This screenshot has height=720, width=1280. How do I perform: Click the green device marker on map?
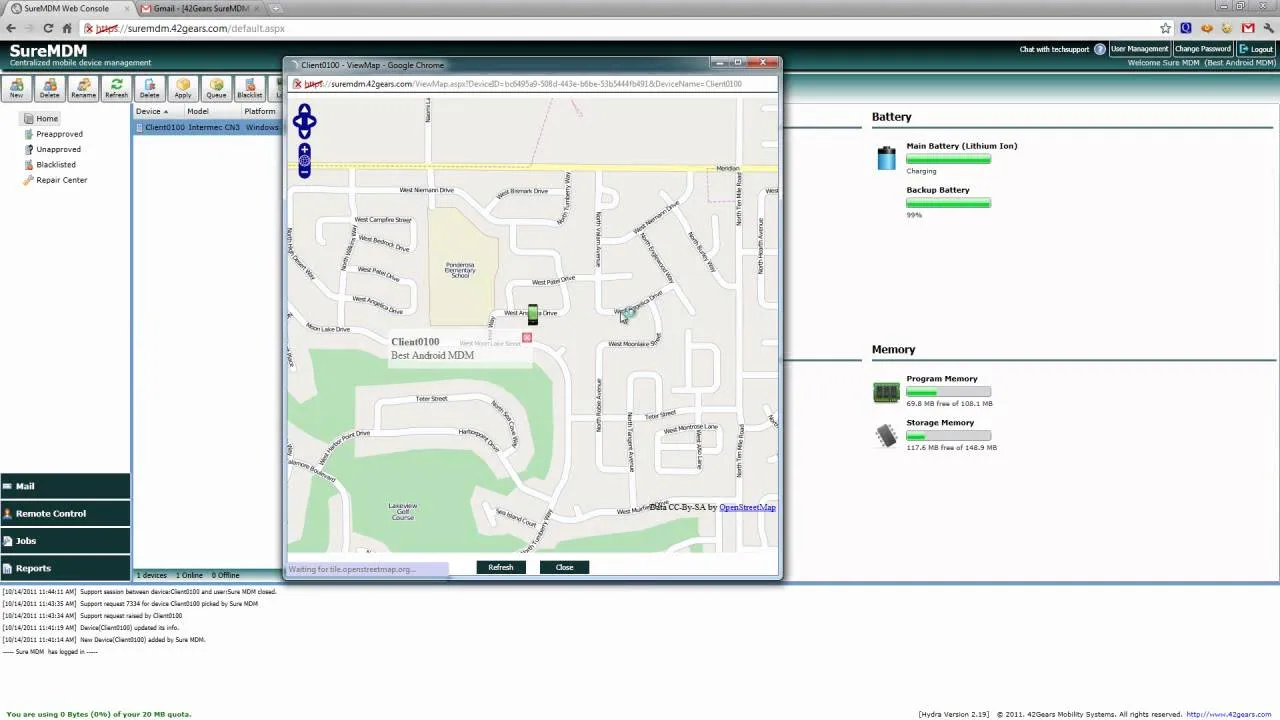tap(532, 315)
